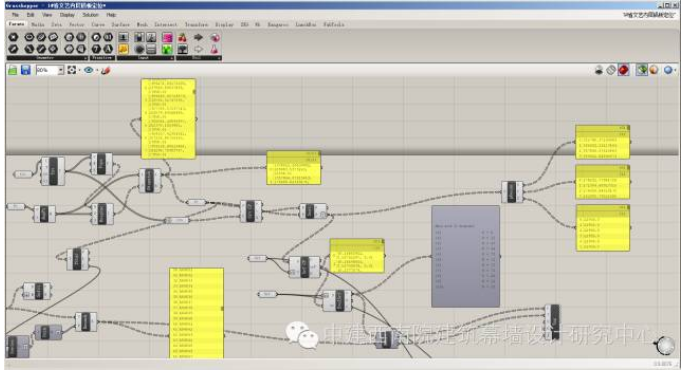Add a Vector parameter from Geometry group
The height and width of the screenshot is (374, 685).
tap(13, 48)
